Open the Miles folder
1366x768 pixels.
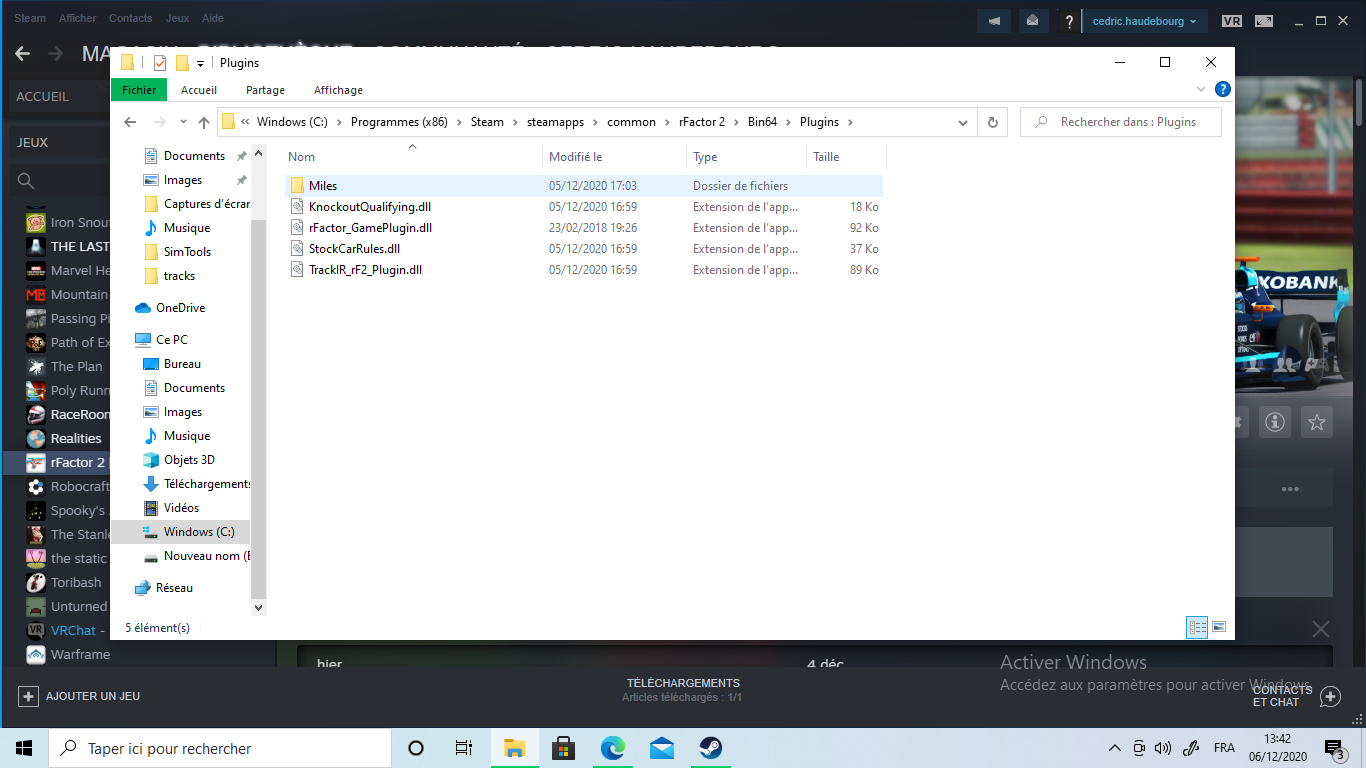(x=584, y=186)
